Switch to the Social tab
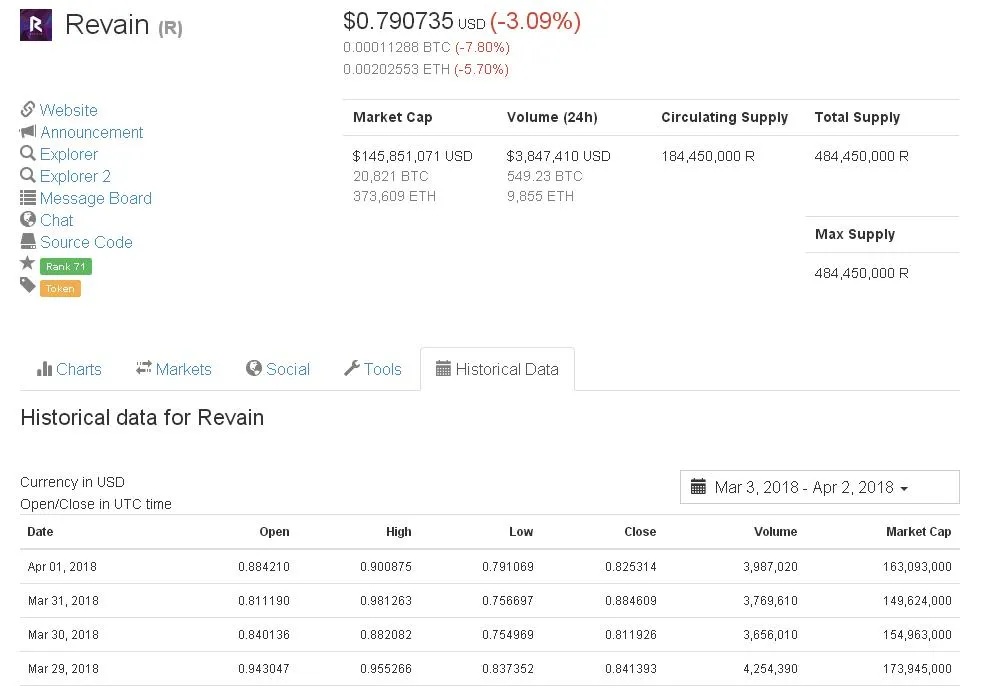The image size is (997, 687). pos(278,369)
